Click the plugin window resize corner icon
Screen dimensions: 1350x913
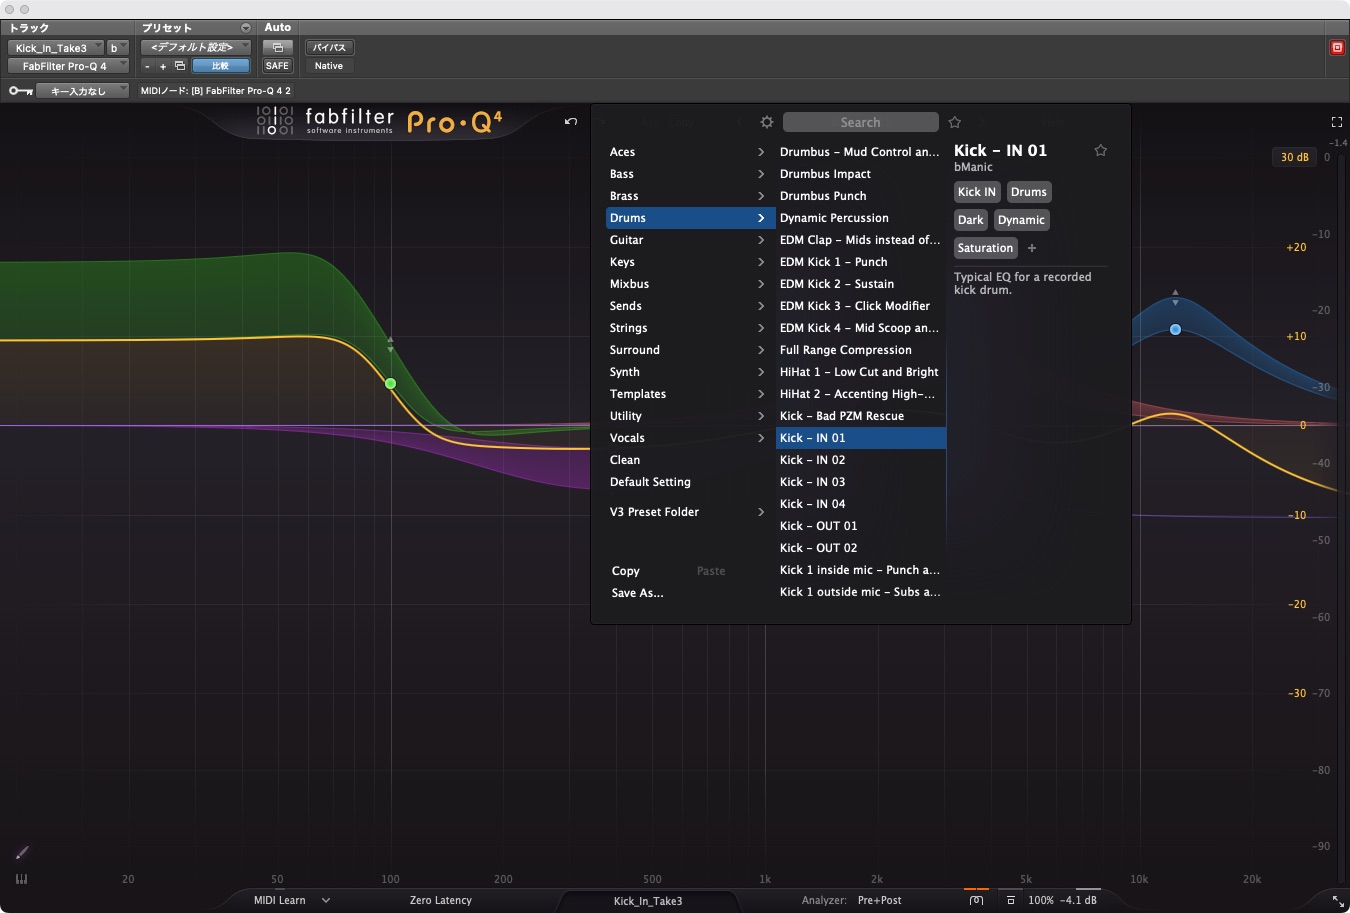click(1338, 901)
